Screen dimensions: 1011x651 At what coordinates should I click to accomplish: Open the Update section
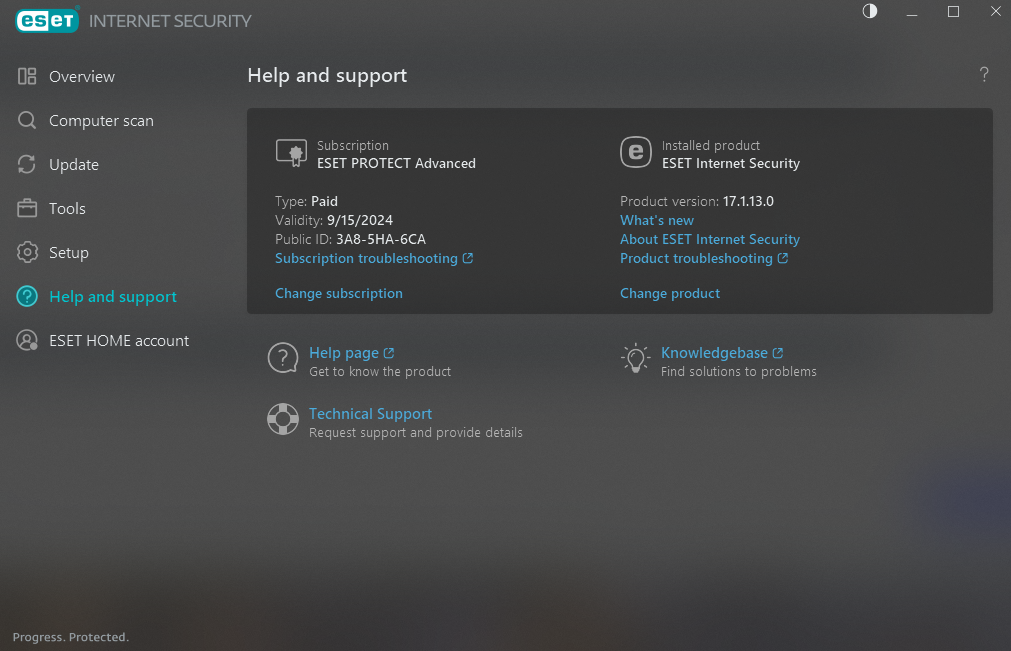73,165
